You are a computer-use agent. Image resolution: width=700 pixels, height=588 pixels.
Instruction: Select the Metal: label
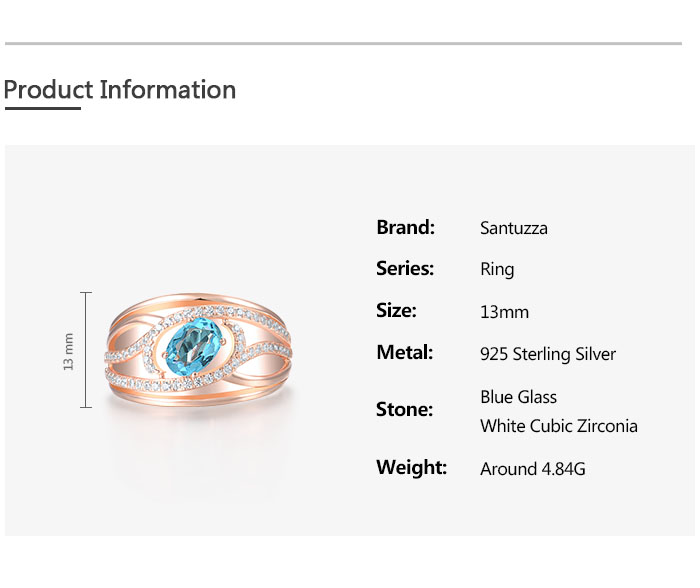(x=404, y=352)
